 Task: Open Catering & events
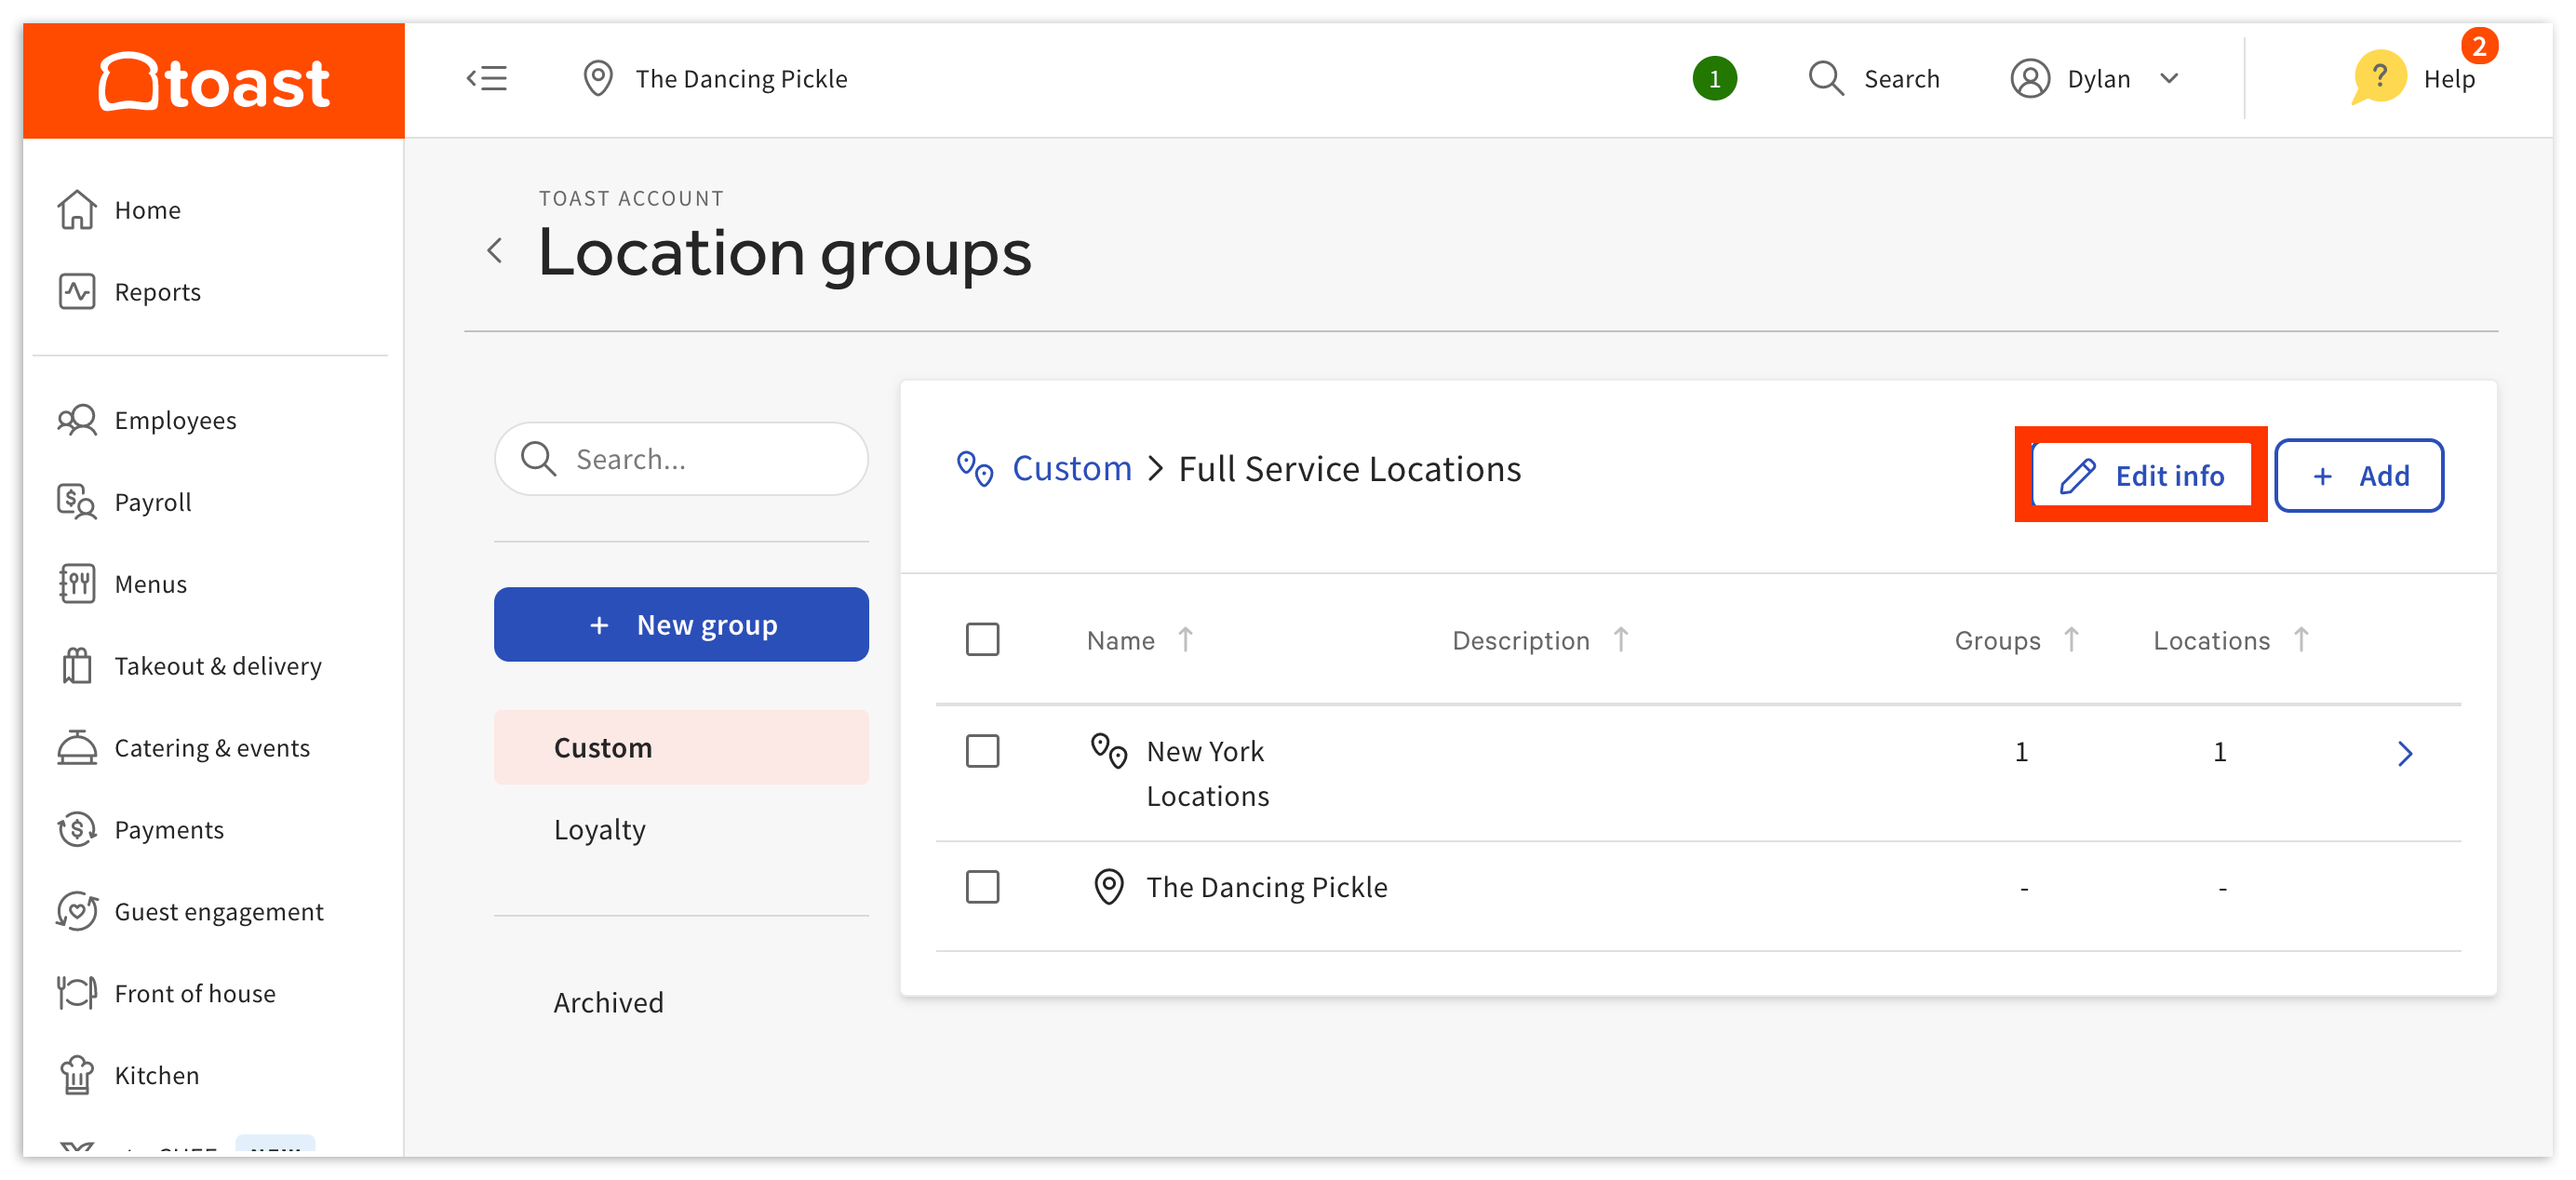click(x=211, y=747)
